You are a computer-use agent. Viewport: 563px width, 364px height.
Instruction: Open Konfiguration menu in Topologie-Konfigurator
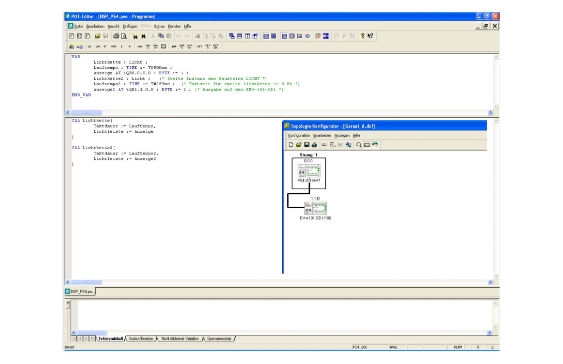(x=299, y=136)
